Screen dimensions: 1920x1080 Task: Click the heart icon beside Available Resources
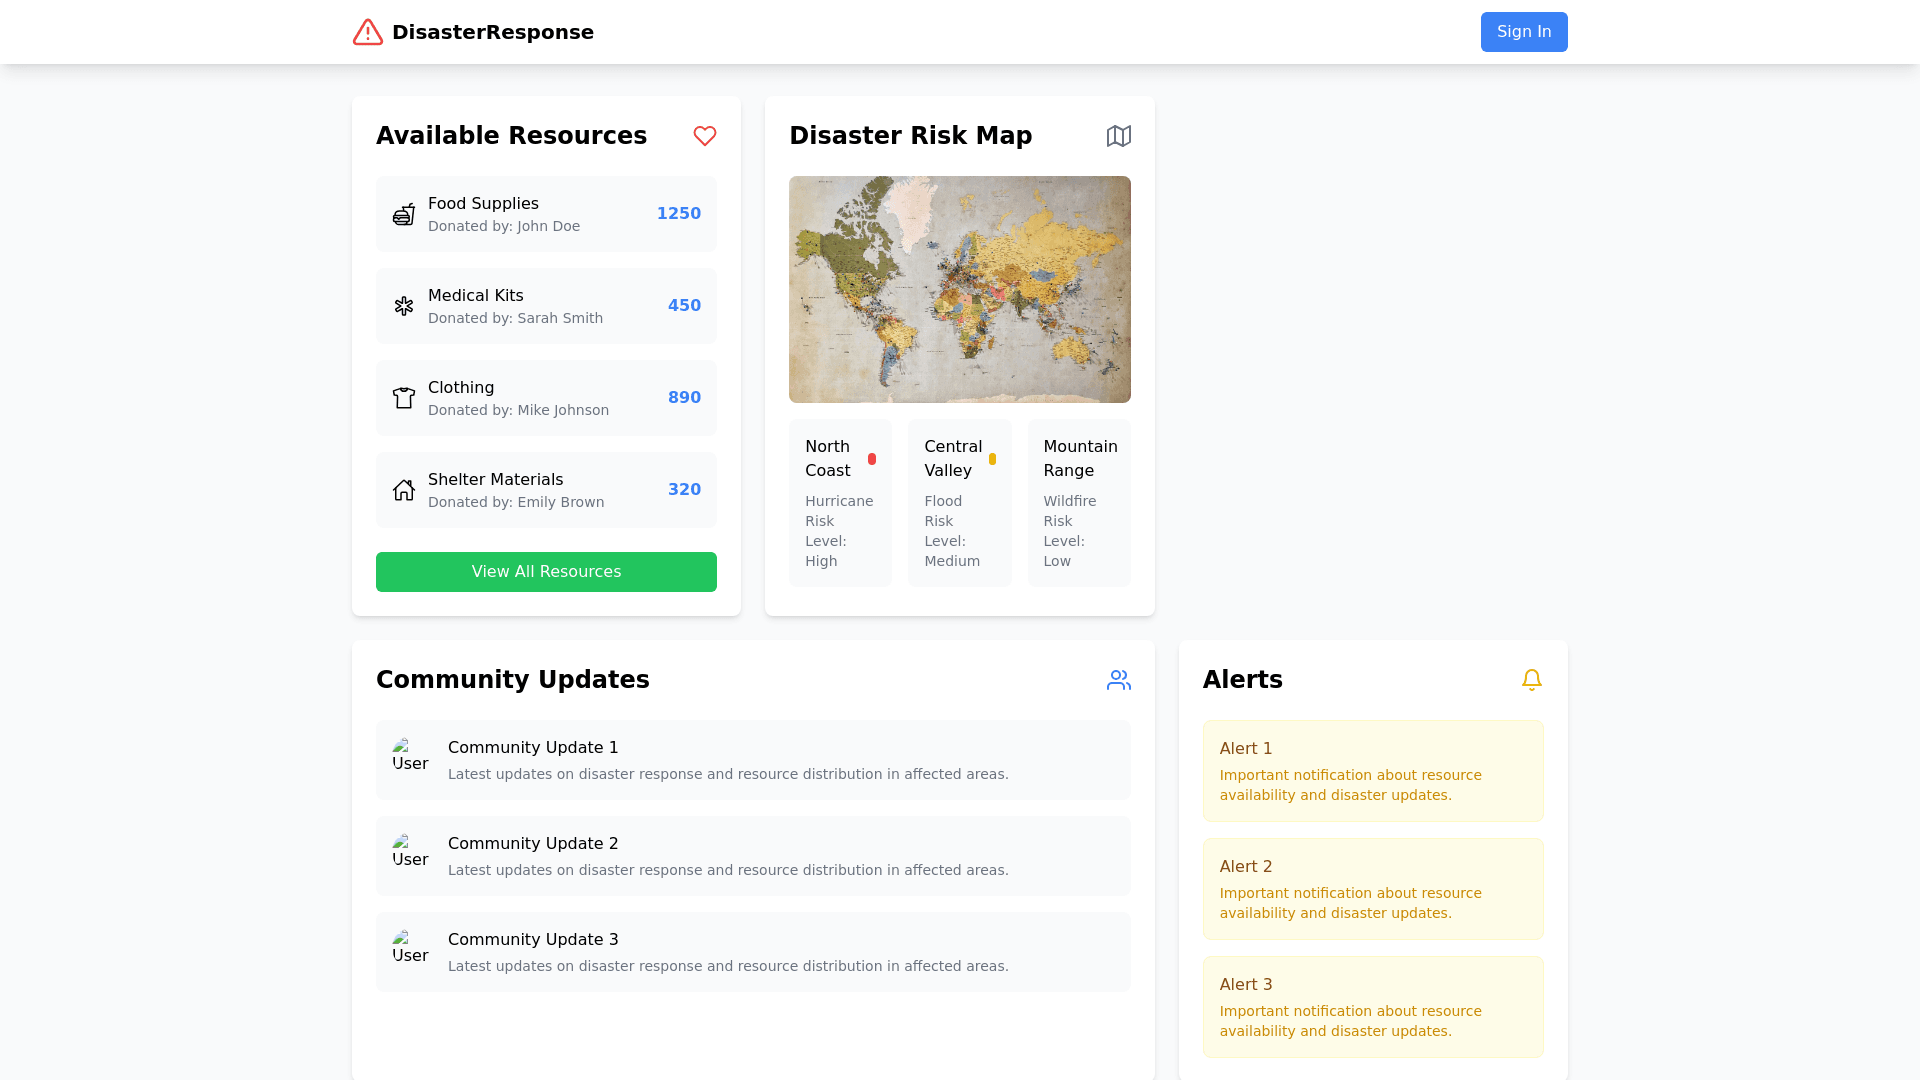coord(705,136)
